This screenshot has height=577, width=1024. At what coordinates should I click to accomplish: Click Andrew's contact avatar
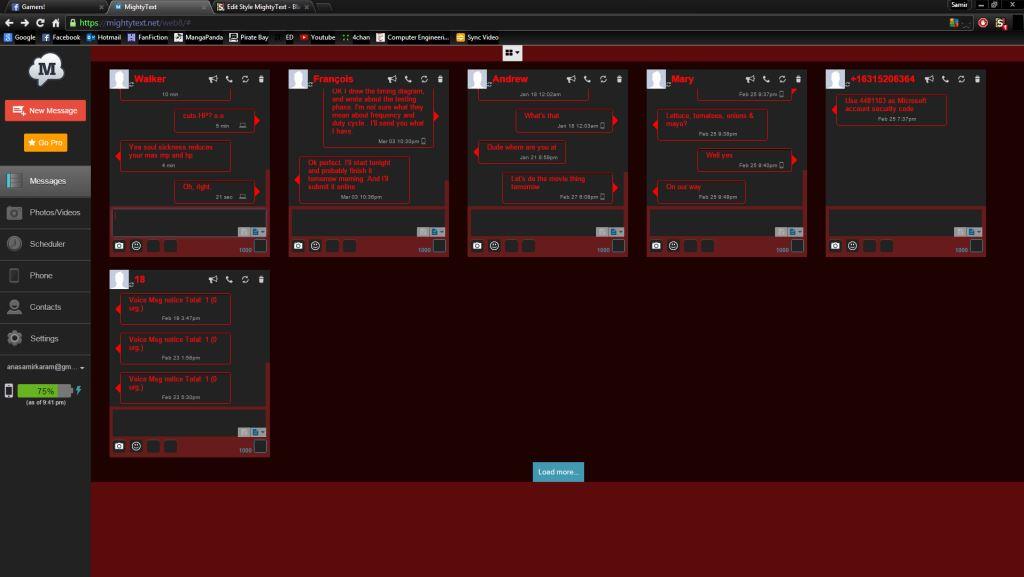tap(477, 79)
